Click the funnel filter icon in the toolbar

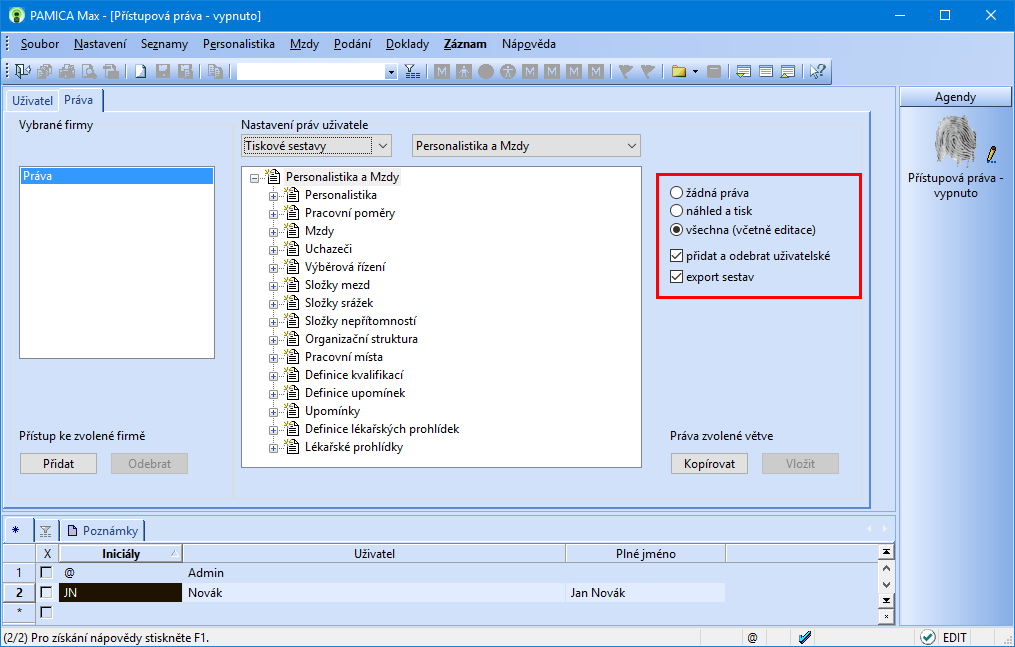pyautogui.click(x=412, y=71)
